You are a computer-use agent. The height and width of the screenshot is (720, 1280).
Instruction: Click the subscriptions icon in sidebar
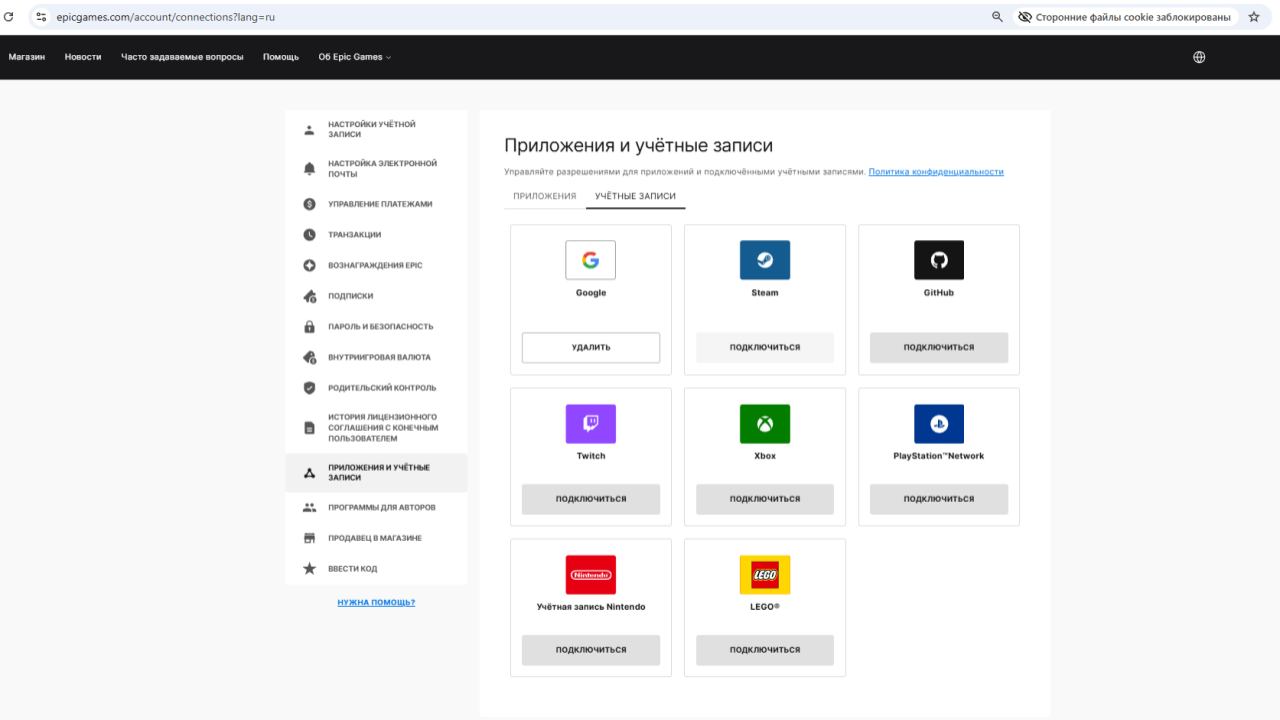tap(309, 296)
